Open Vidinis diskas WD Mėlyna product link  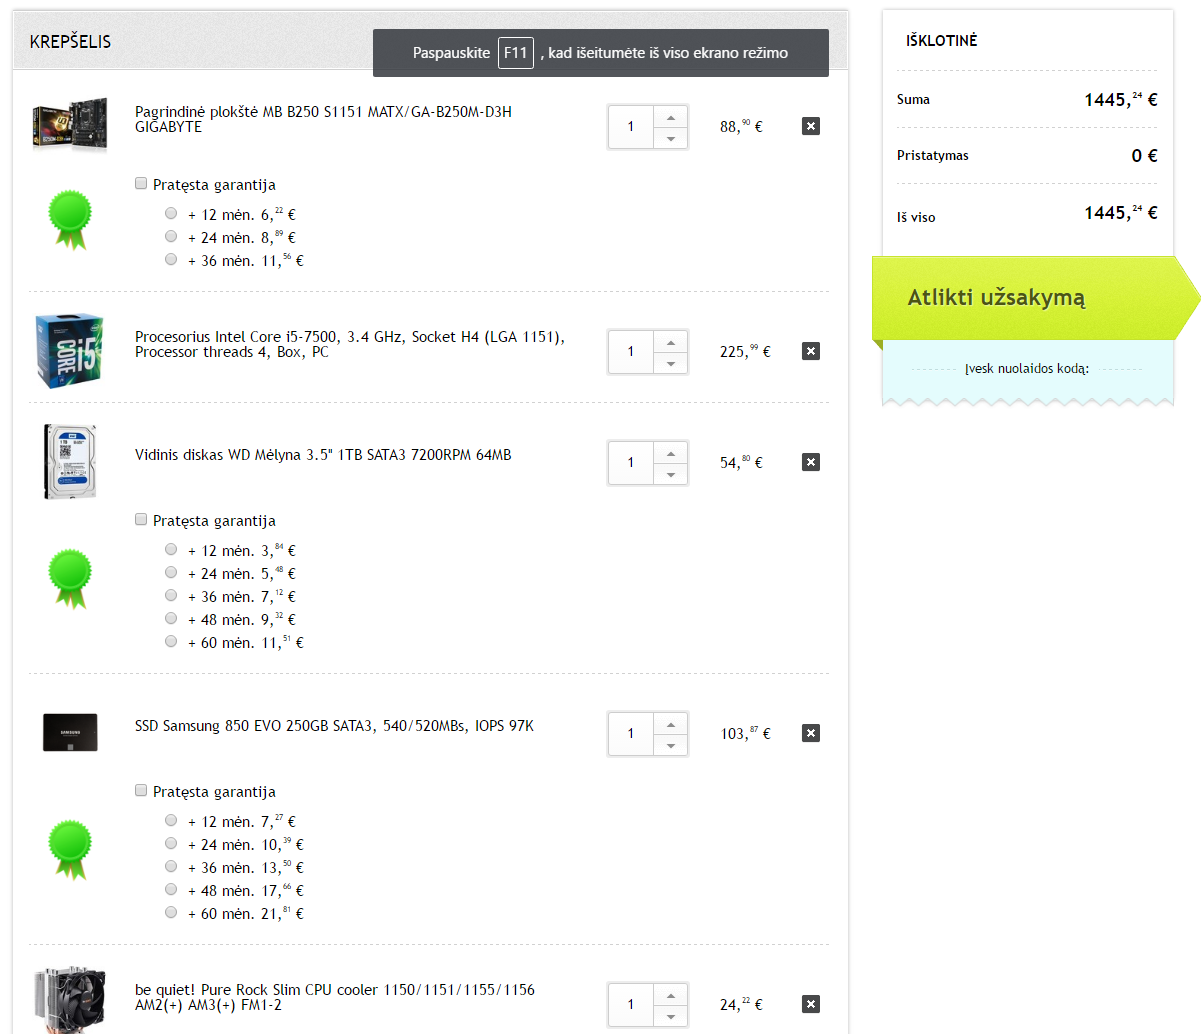(x=323, y=455)
